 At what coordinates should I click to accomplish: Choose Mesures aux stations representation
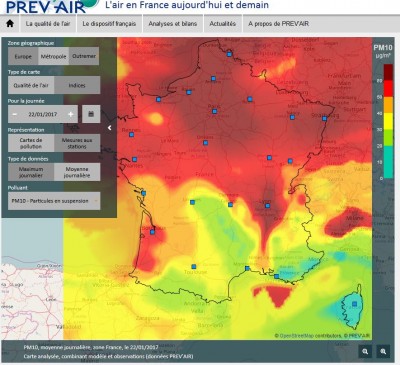pyautogui.click(x=77, y=143)
